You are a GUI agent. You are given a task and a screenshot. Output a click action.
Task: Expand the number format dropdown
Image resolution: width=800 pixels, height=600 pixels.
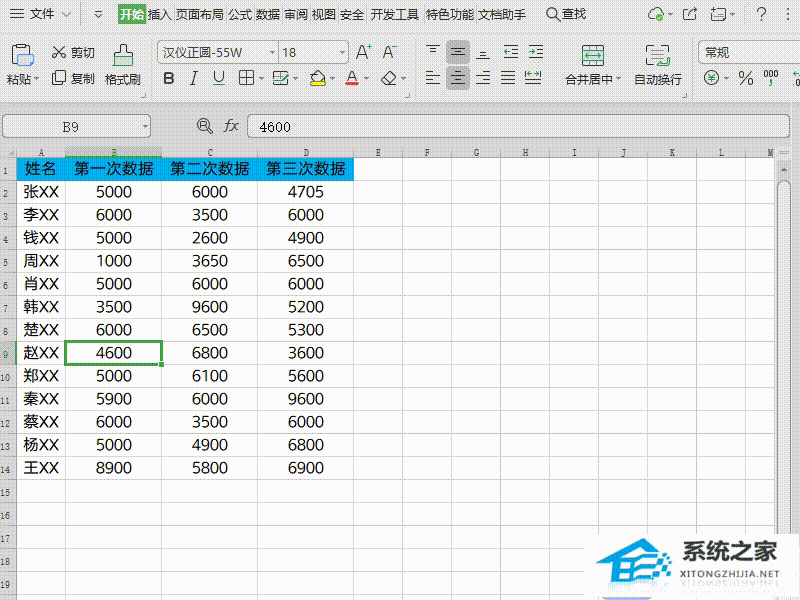[790, 52]
